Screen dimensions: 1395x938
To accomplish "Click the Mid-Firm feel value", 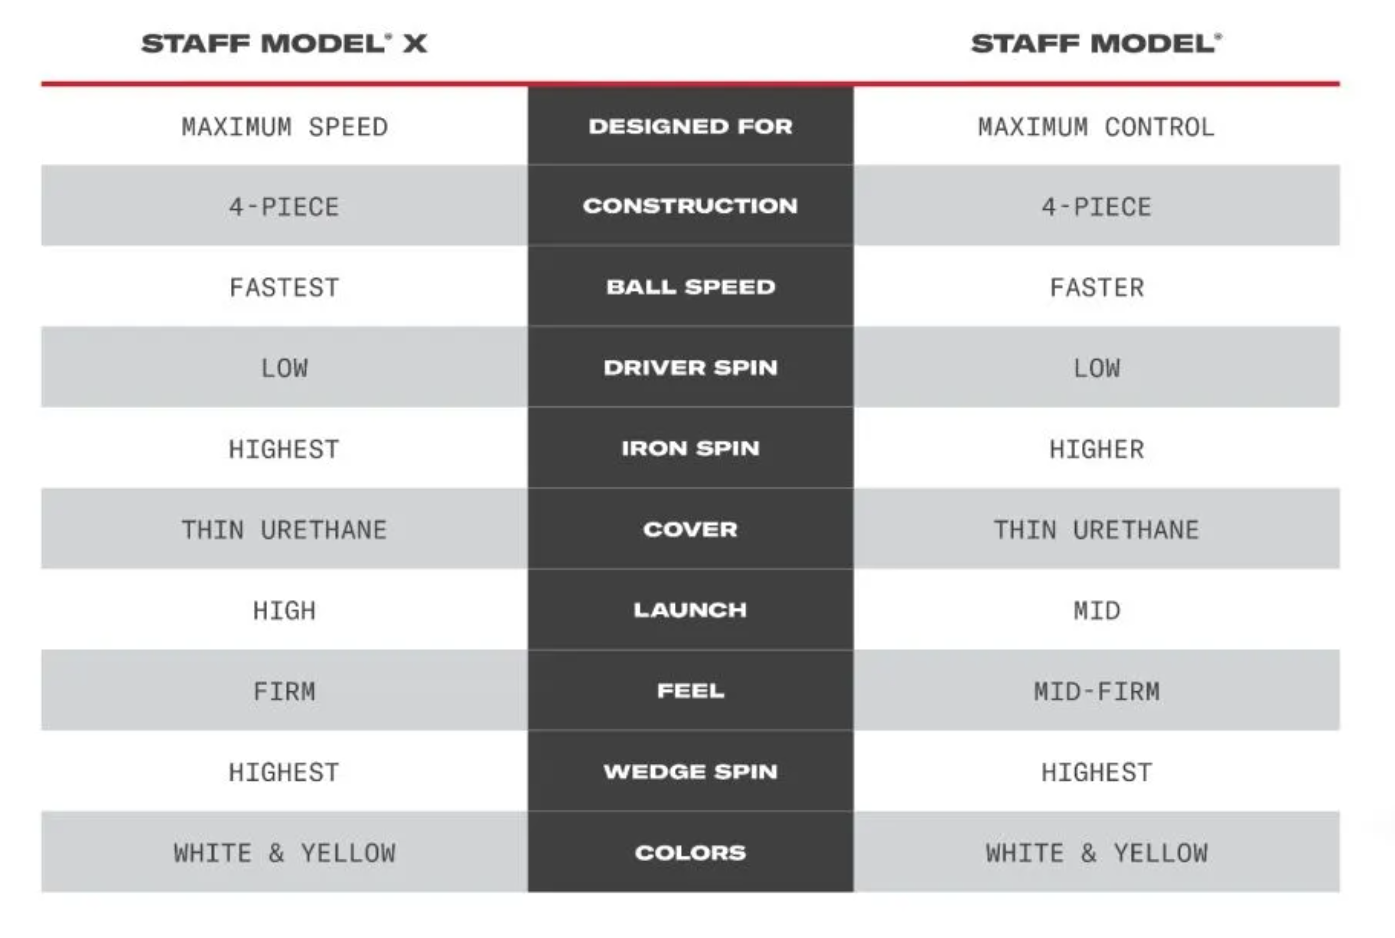I will click(1096, 692).
